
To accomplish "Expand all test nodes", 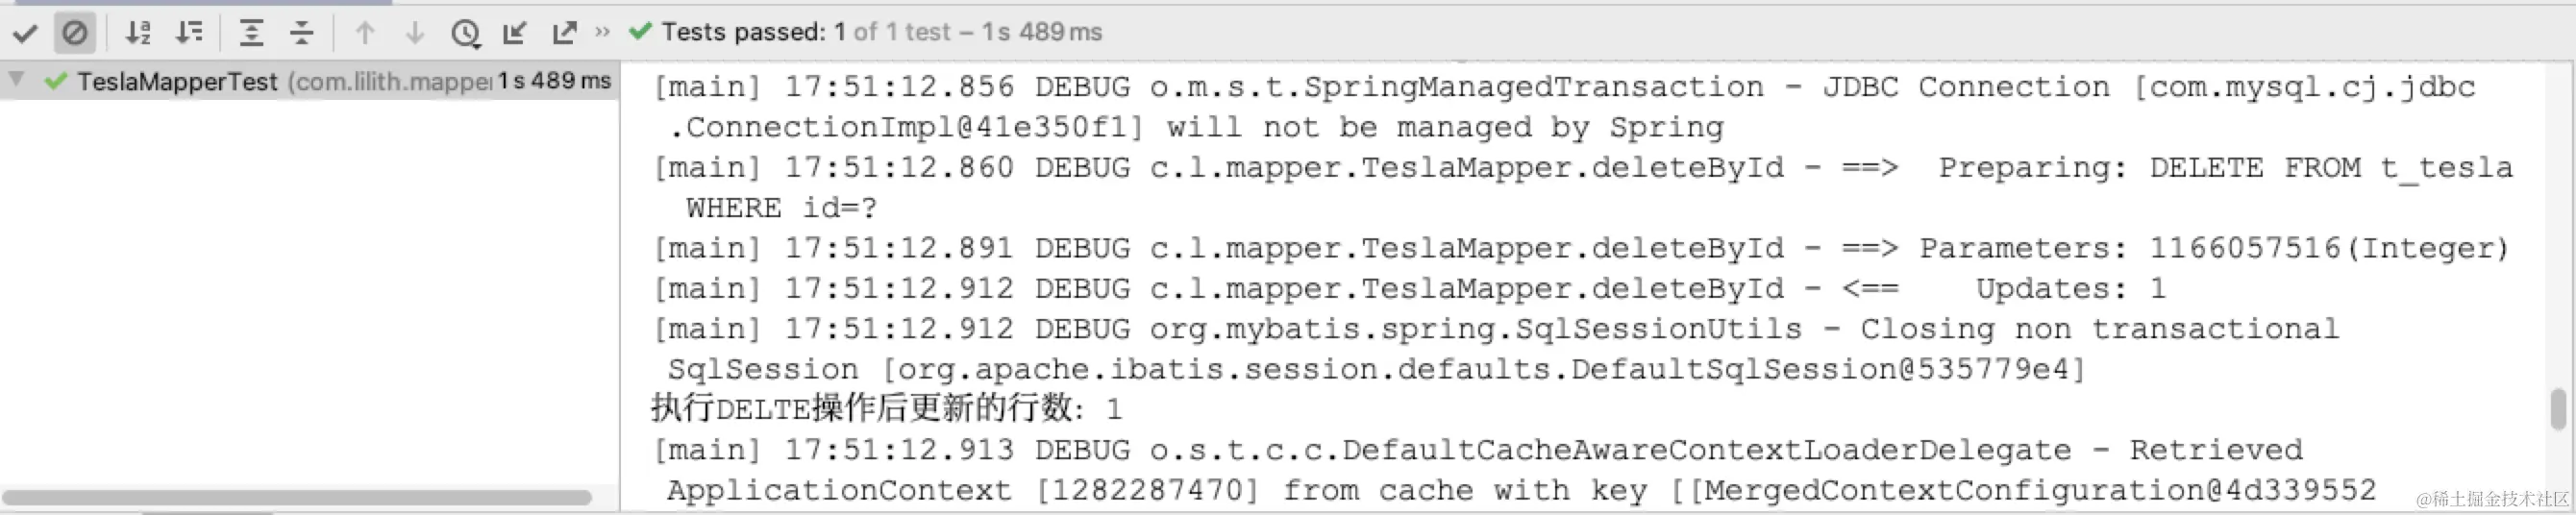I will tap(252, 33).
